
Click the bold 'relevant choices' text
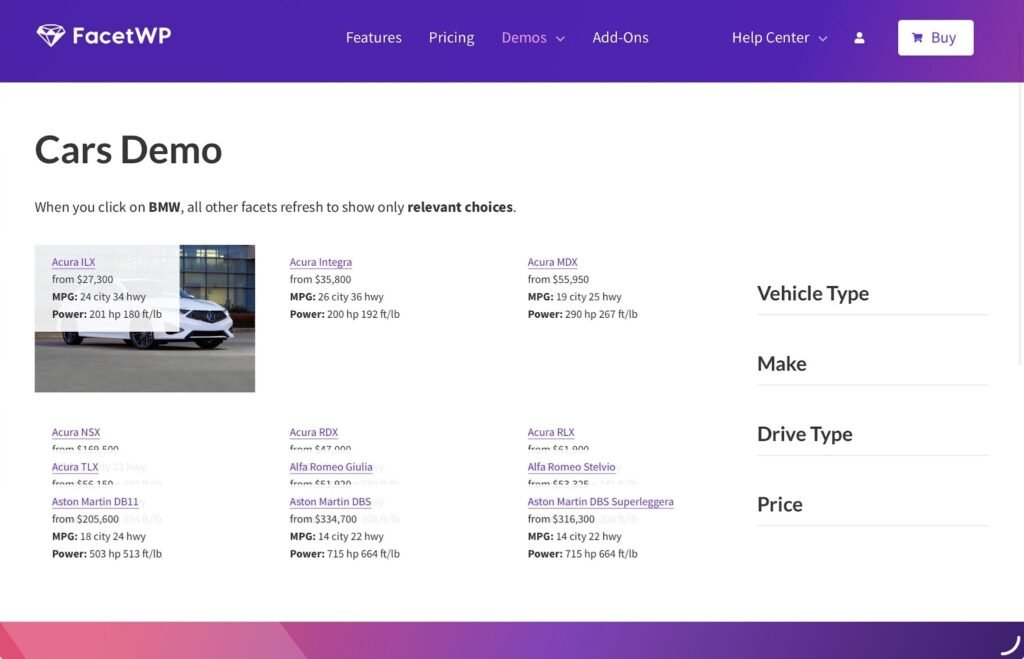point(460,207)
